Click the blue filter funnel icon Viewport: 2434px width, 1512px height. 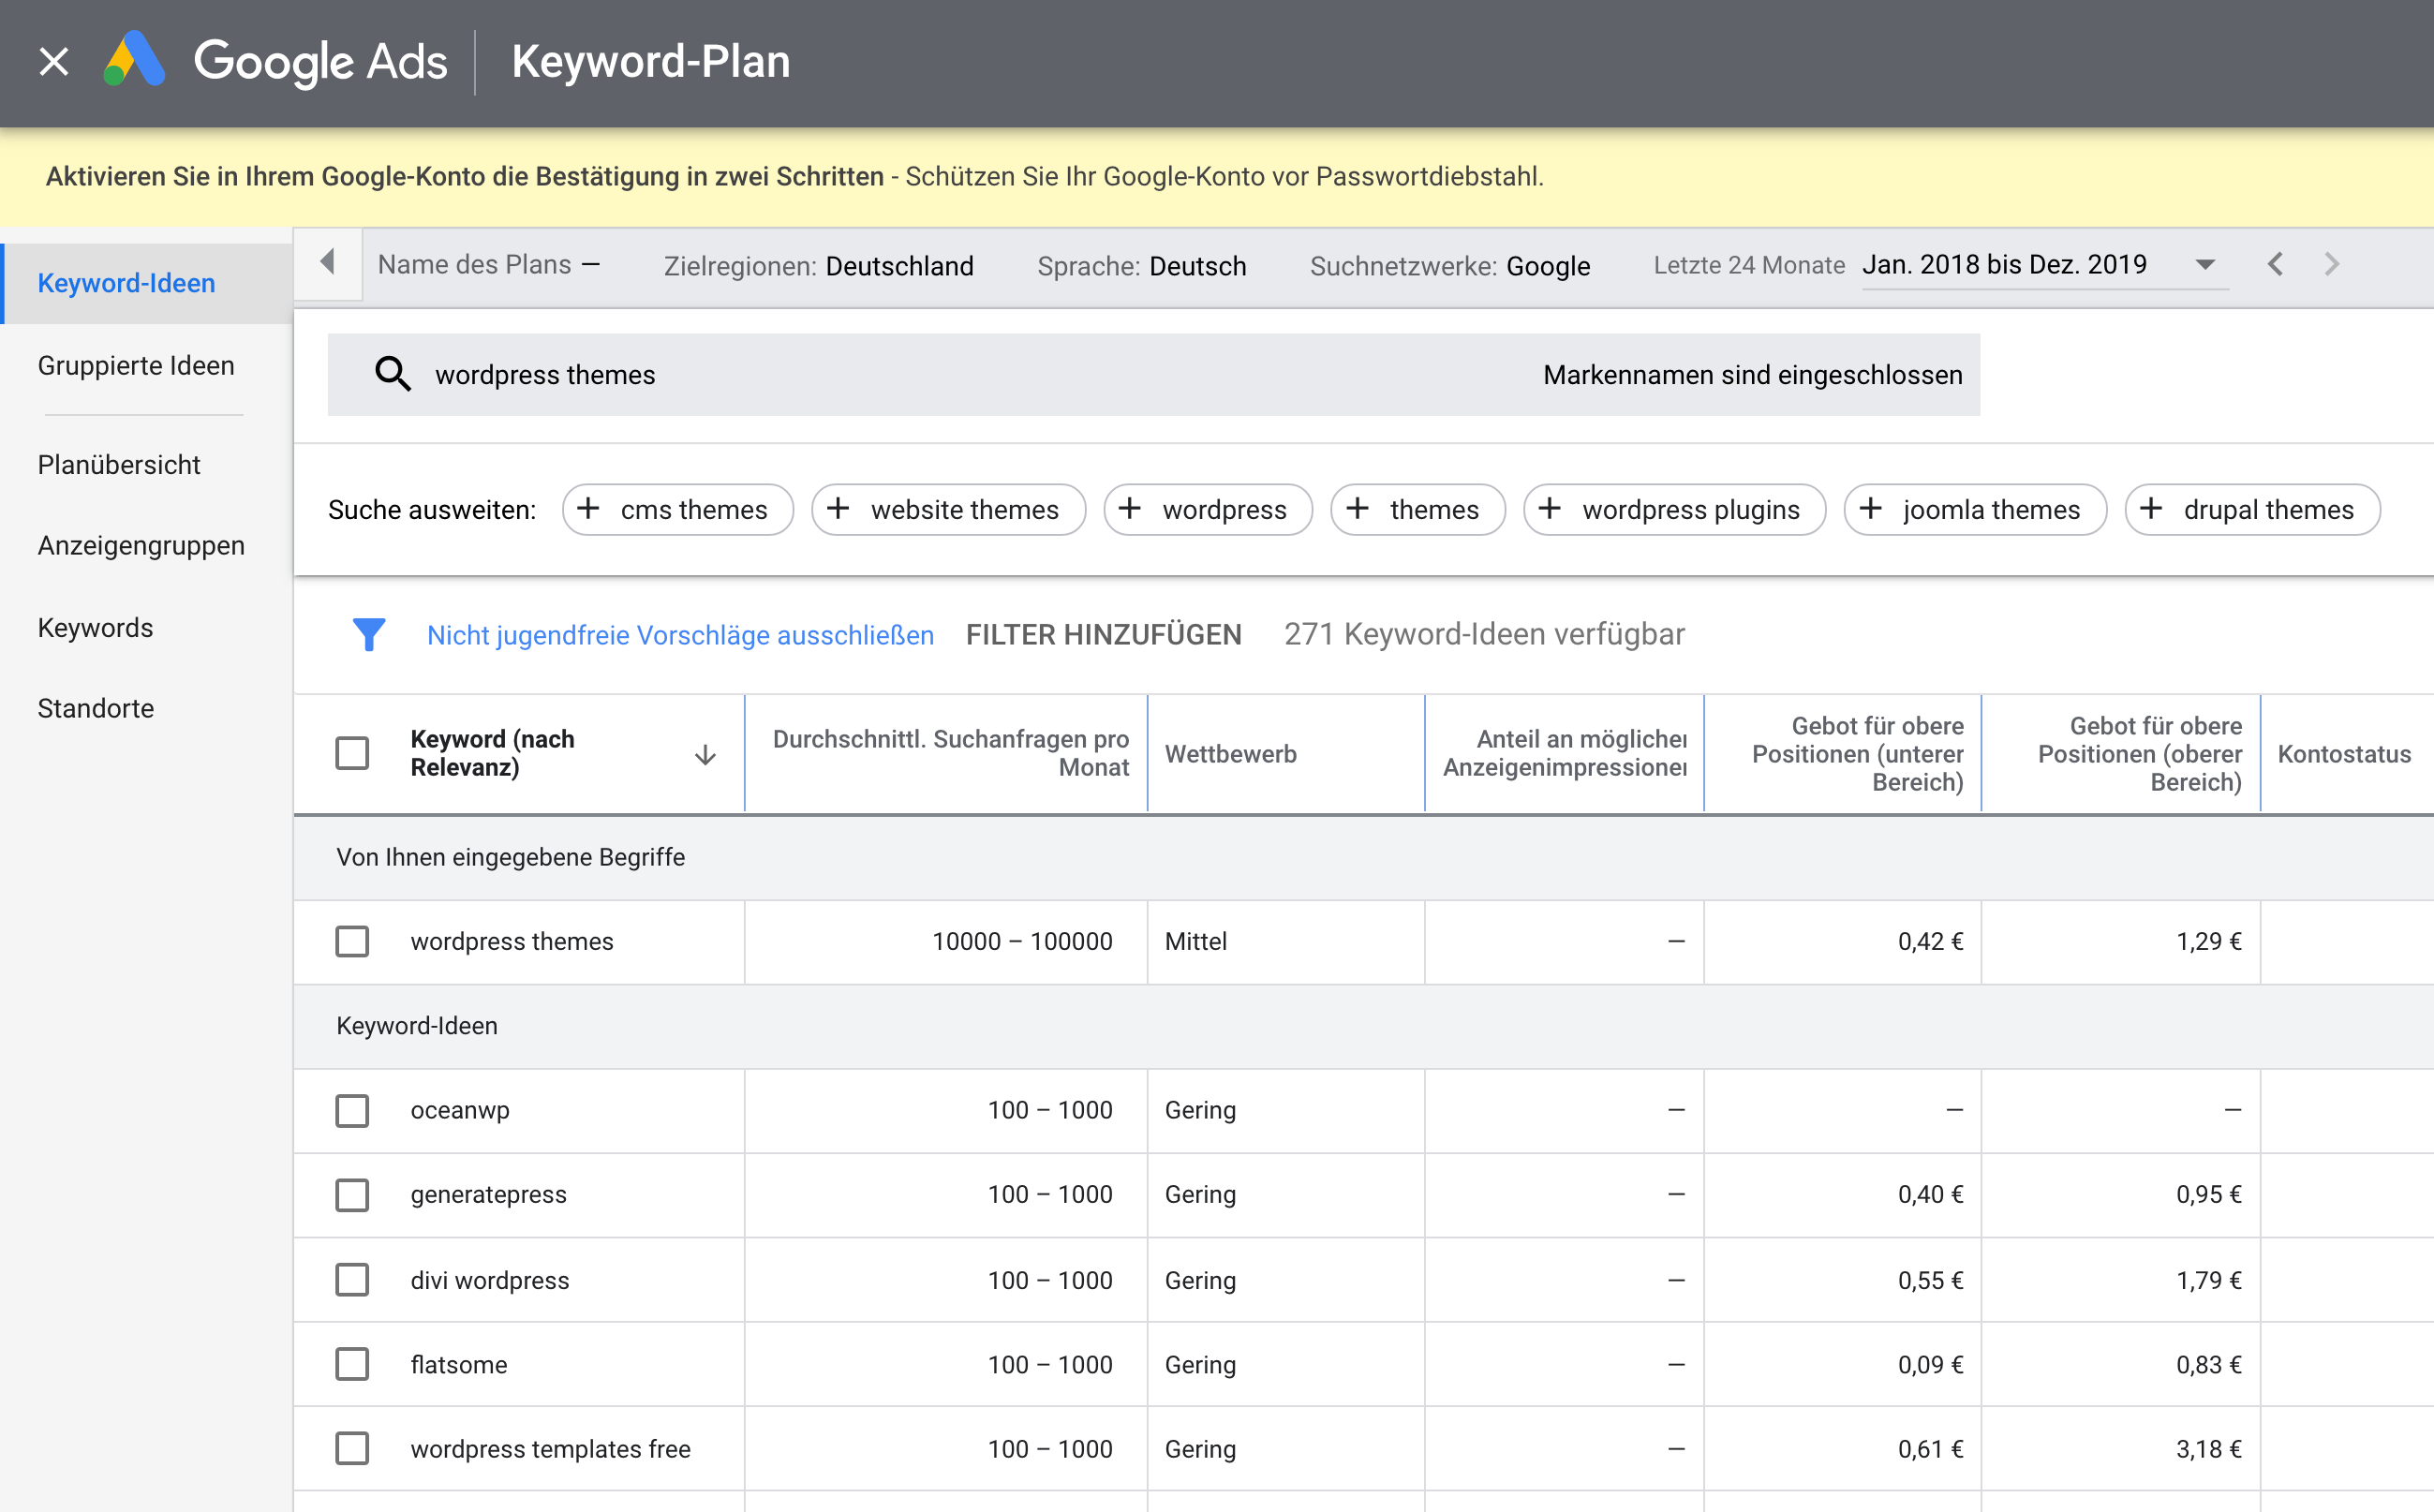[369, 634]
